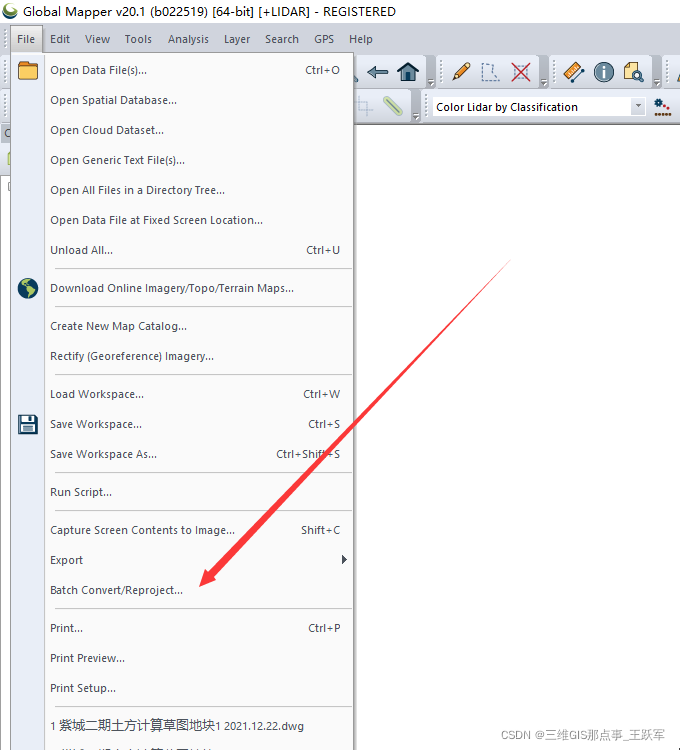Click the greyed crosshair grid toolbar icon
The width and height of the screenshot is (680, 750).
pyautogui.click(x=364, y=106)
